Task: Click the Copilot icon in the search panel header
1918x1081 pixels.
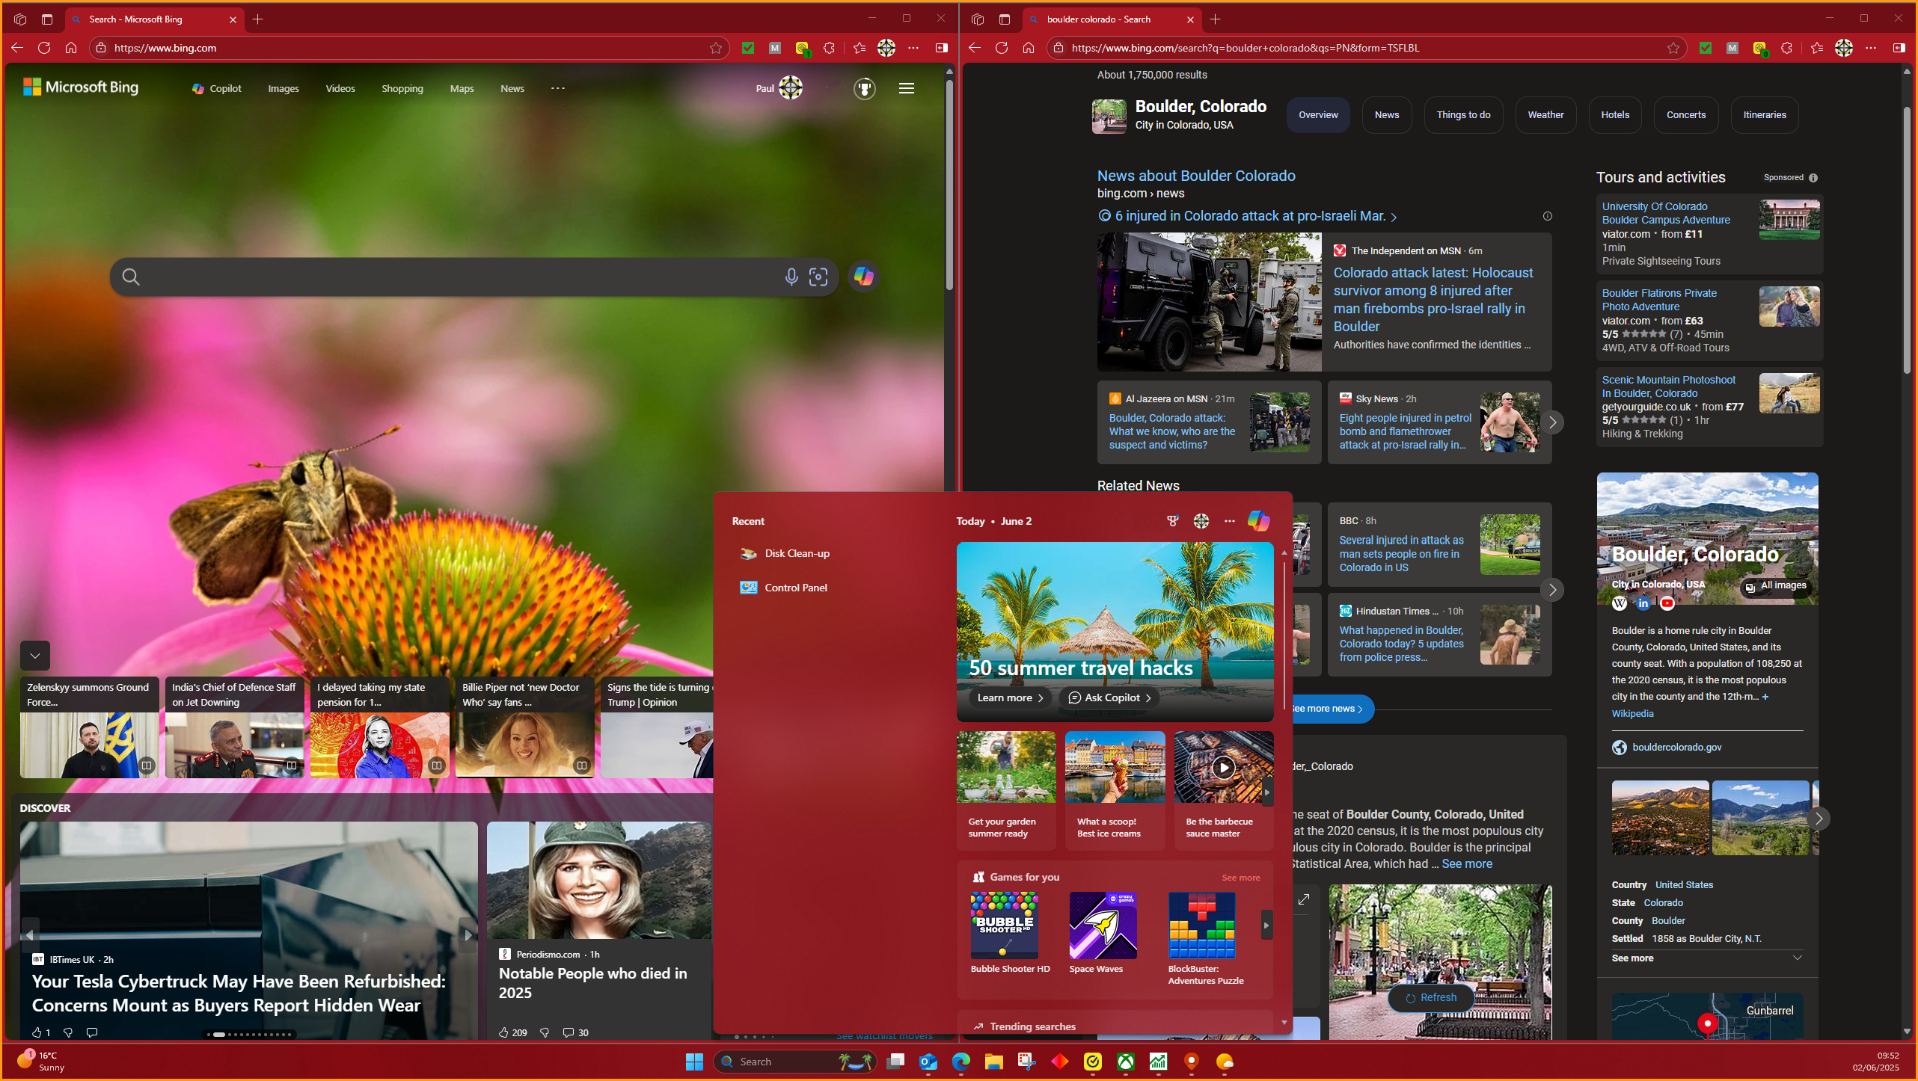Action: tap(1258, 521)
